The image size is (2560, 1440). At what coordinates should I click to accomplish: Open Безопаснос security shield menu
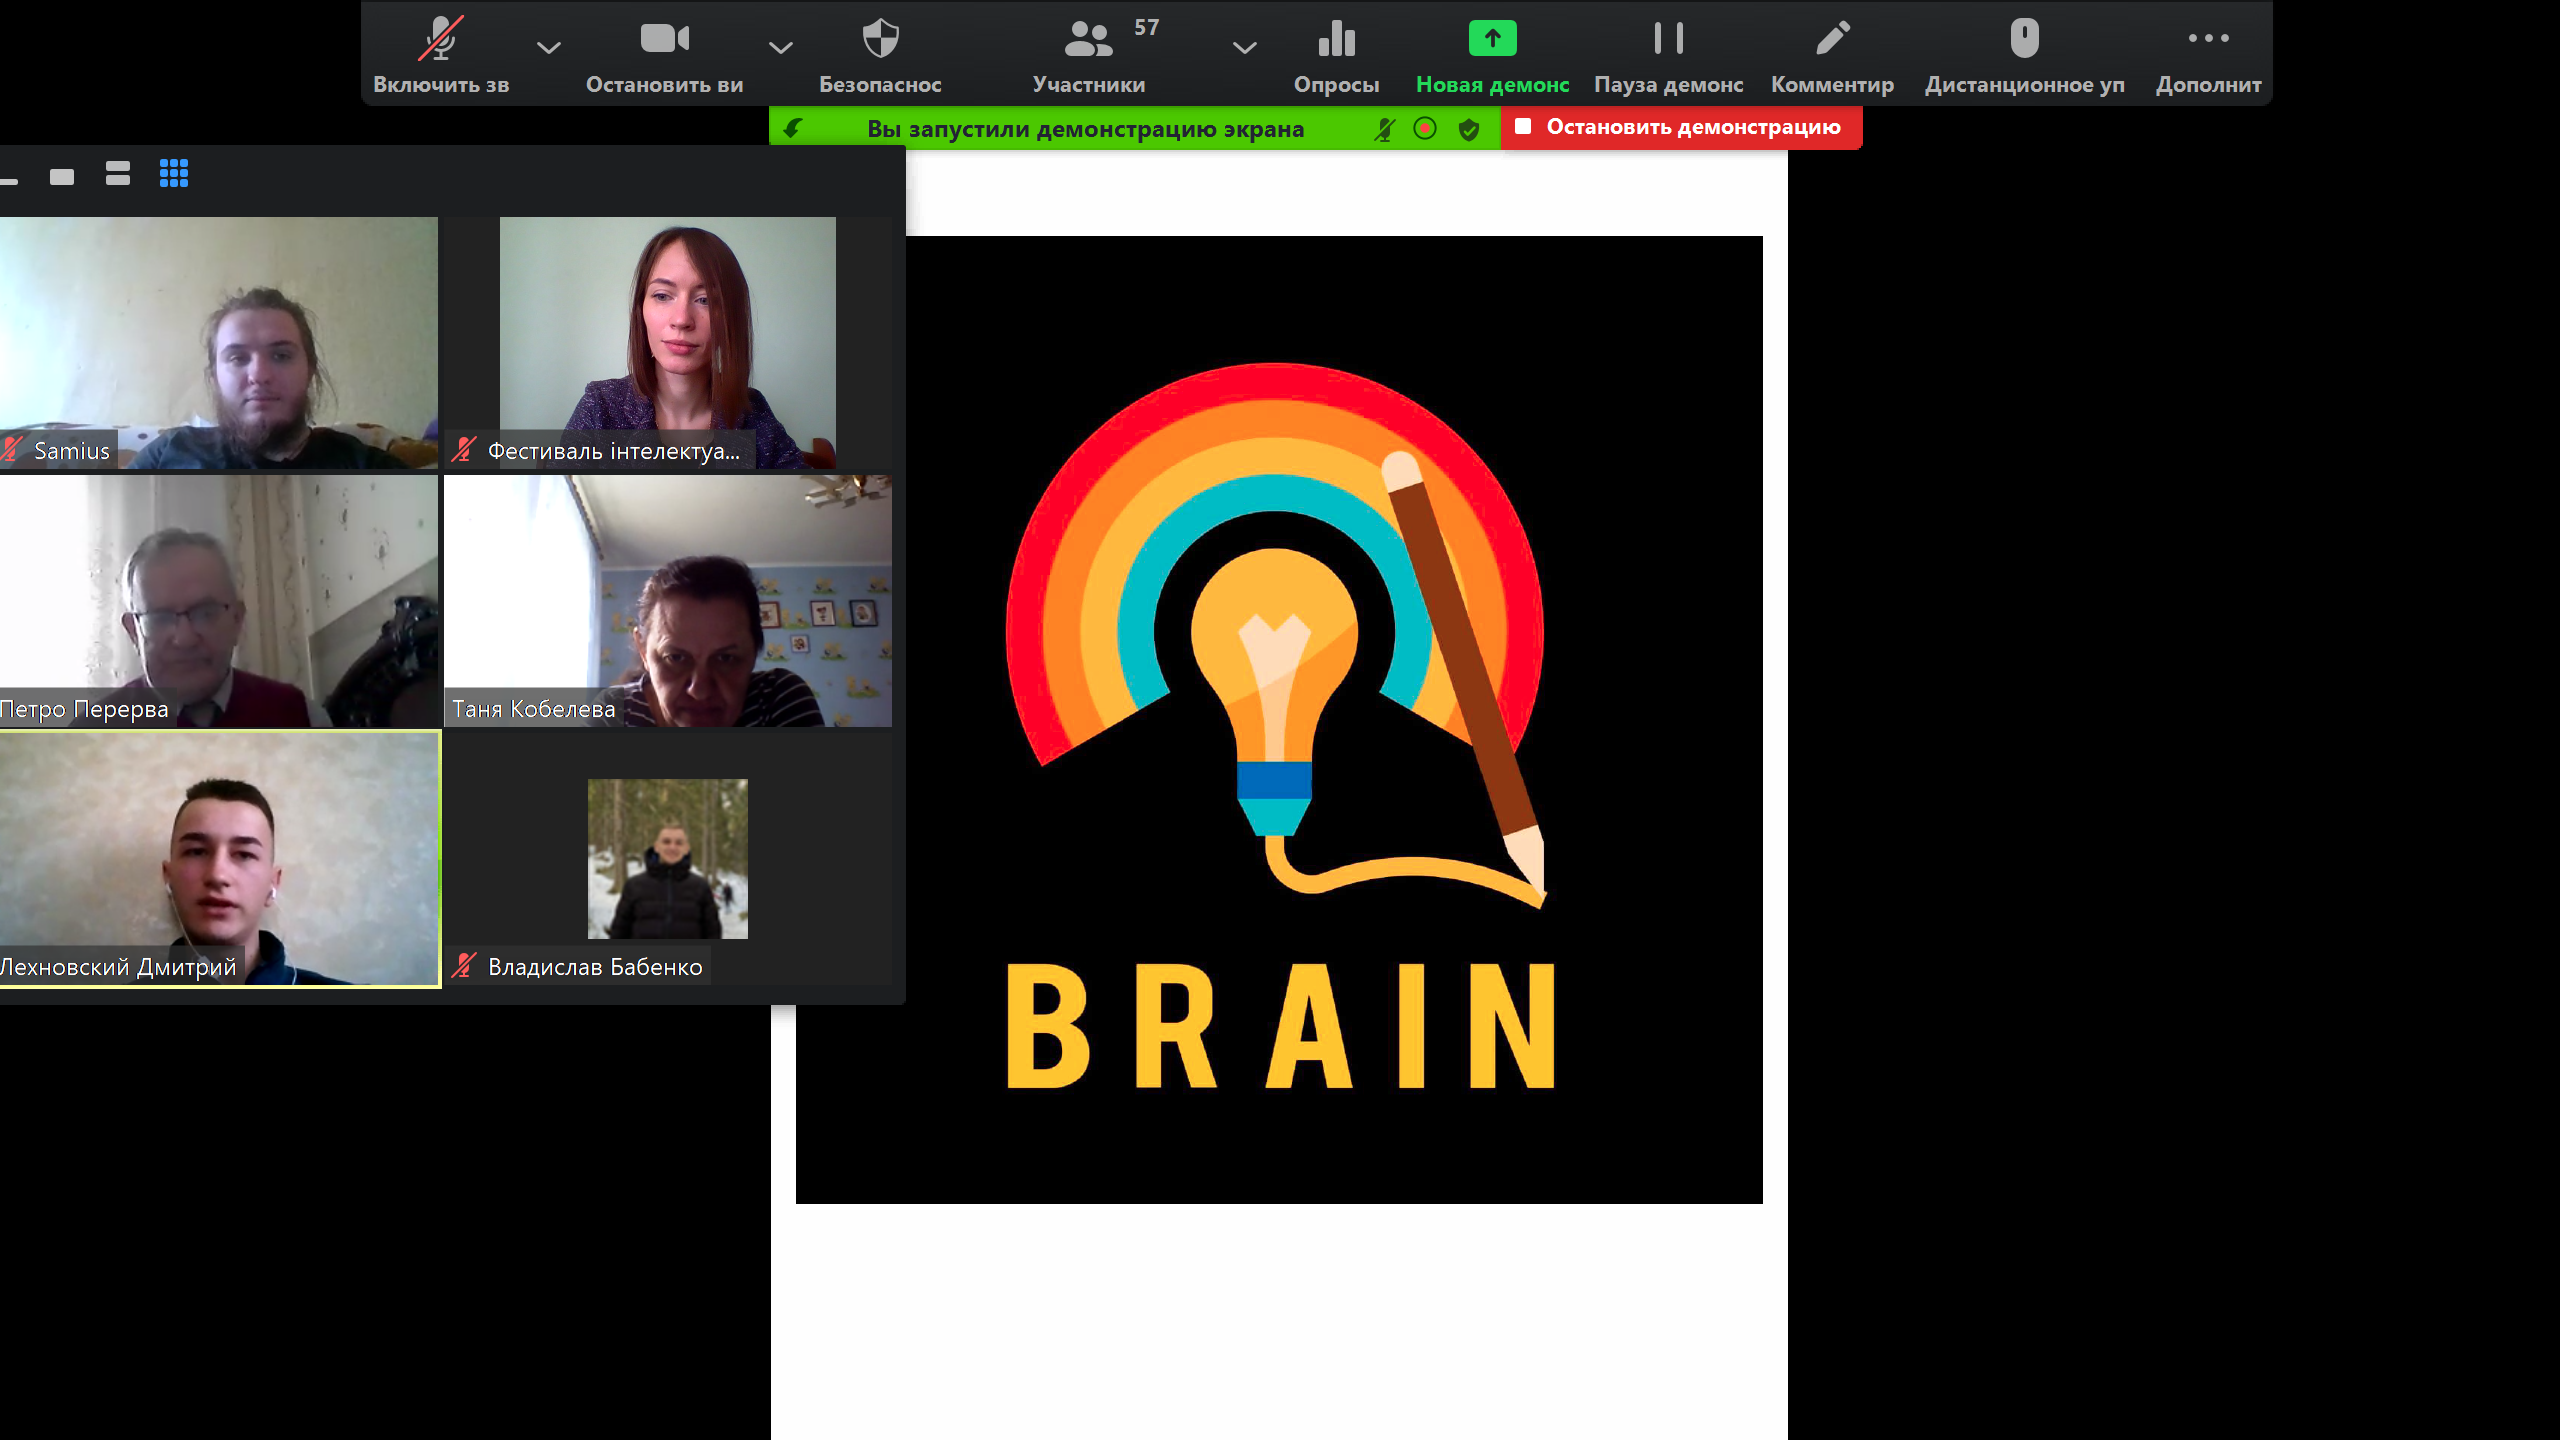880,55
